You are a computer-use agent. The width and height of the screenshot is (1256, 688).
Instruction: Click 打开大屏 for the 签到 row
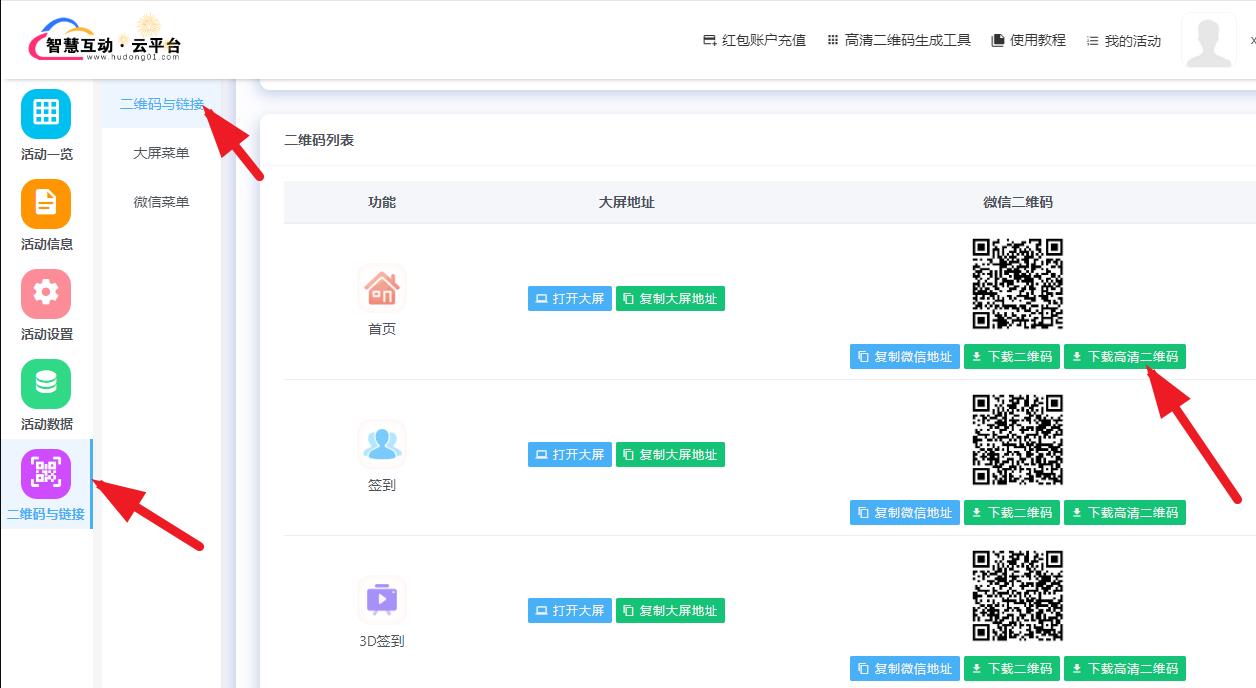pyautogui.click(x=570, y=455)
